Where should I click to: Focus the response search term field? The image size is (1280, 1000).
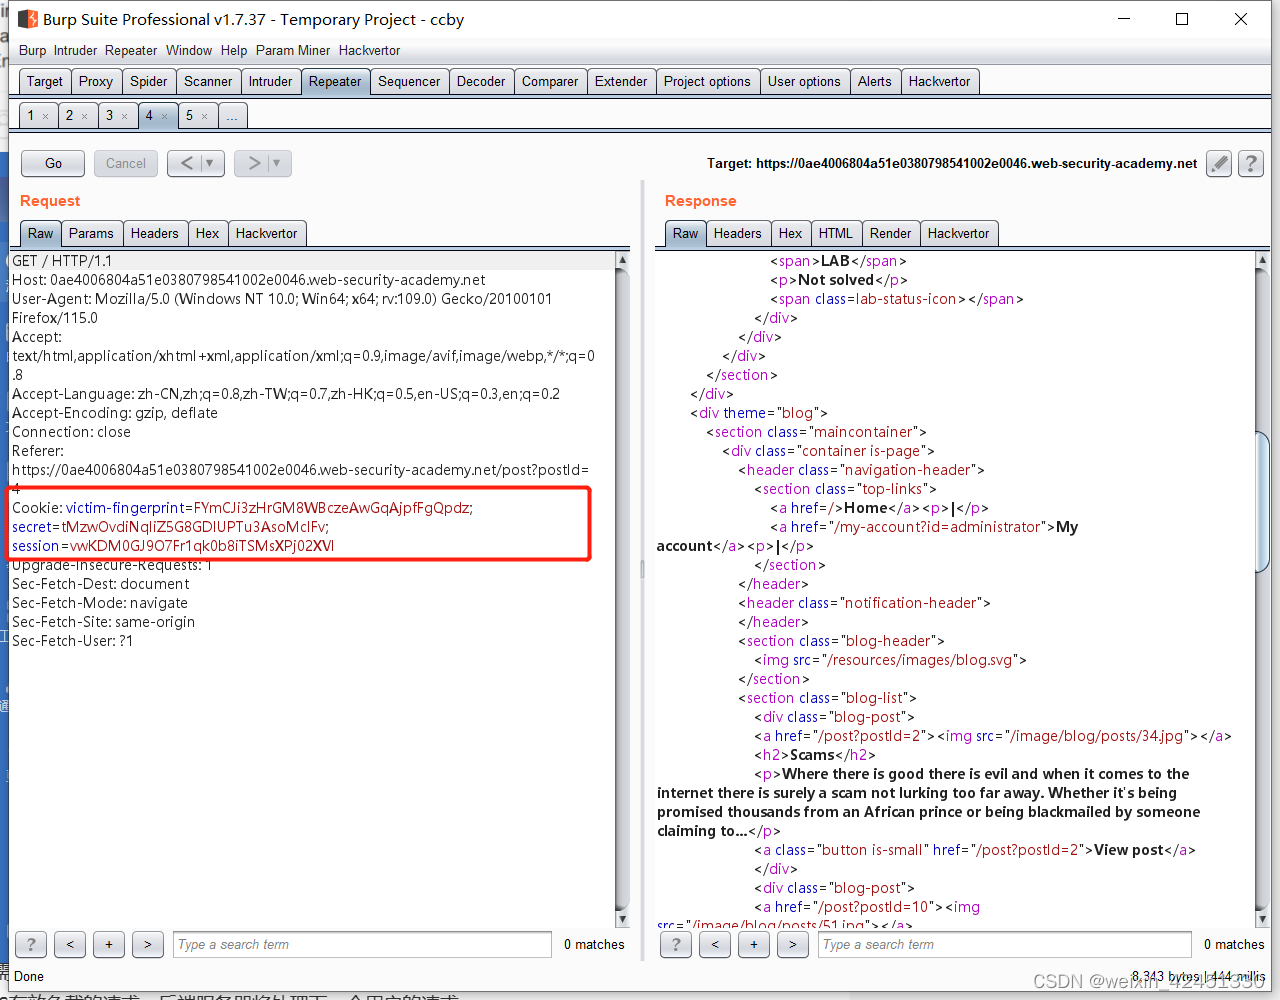[x=1005, y=944]
